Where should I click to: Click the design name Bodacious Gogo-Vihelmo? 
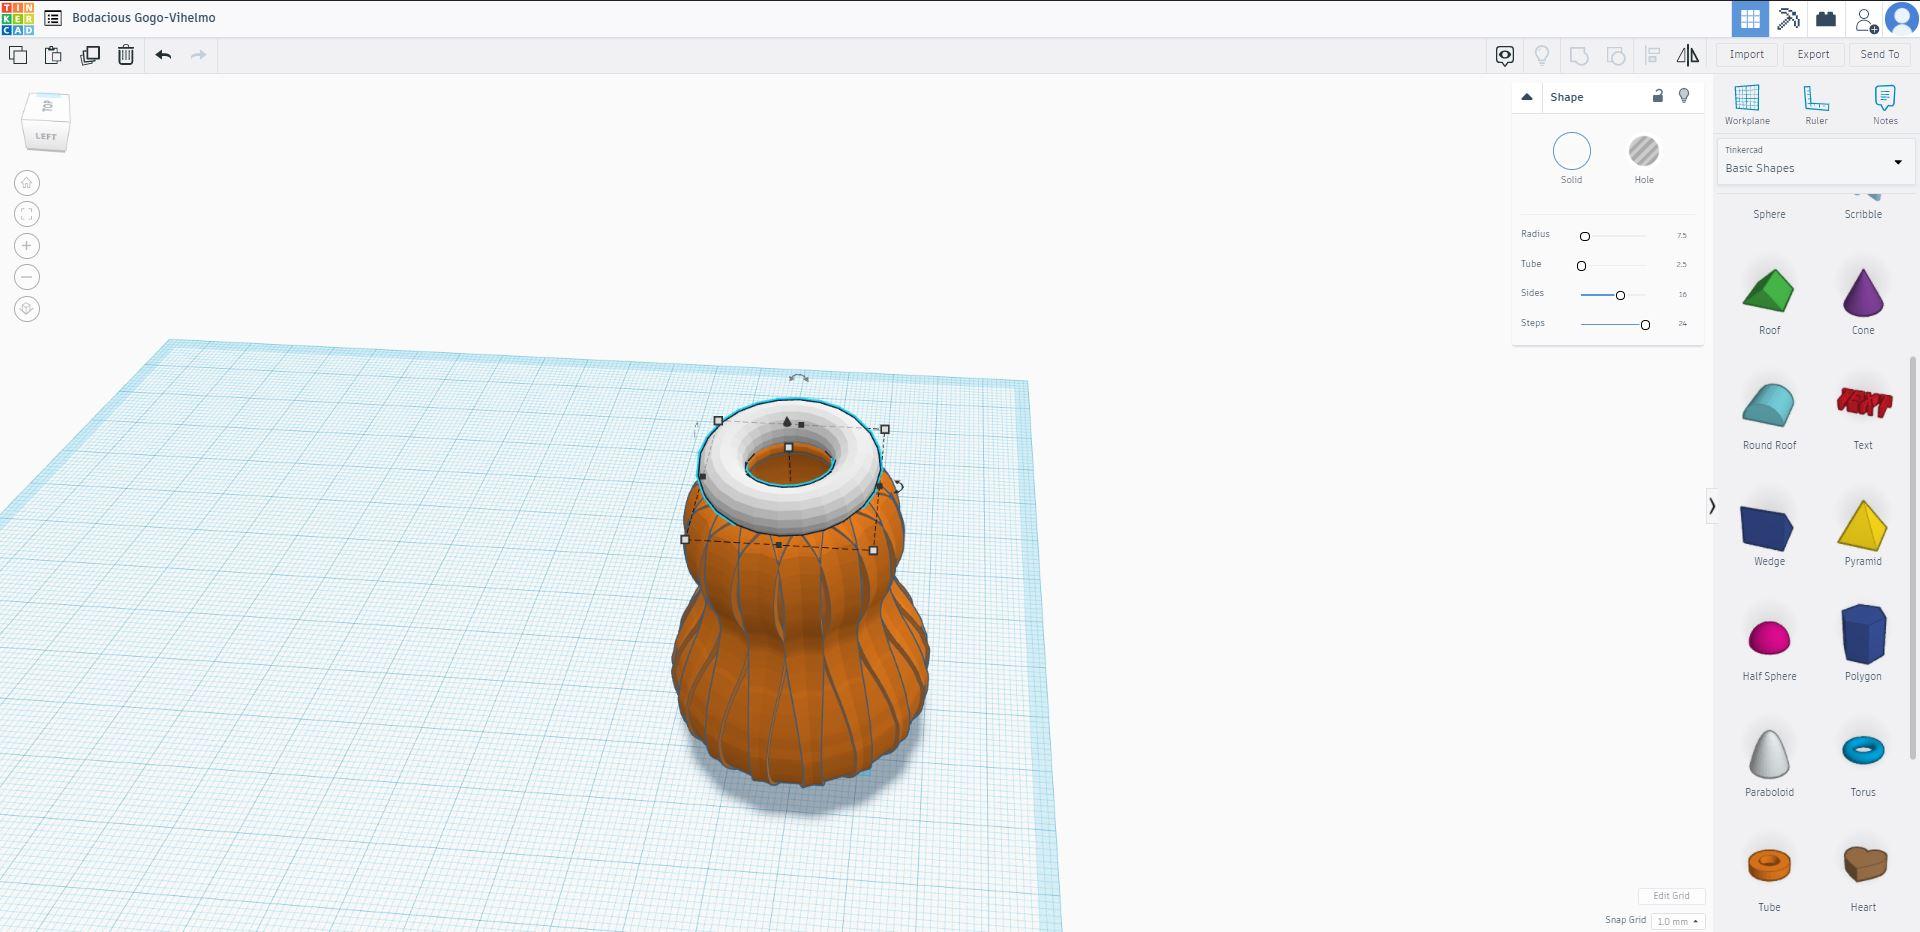144,18
